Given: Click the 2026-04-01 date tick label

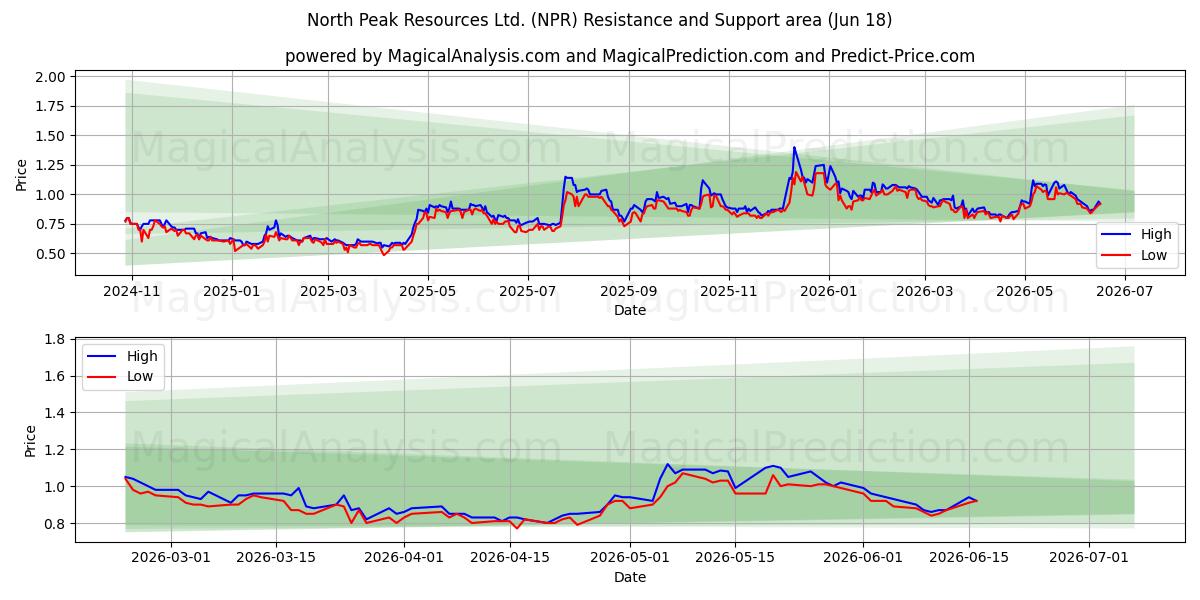Looking at the screenshot, I should pyautogui.click(x=404, y=558).
